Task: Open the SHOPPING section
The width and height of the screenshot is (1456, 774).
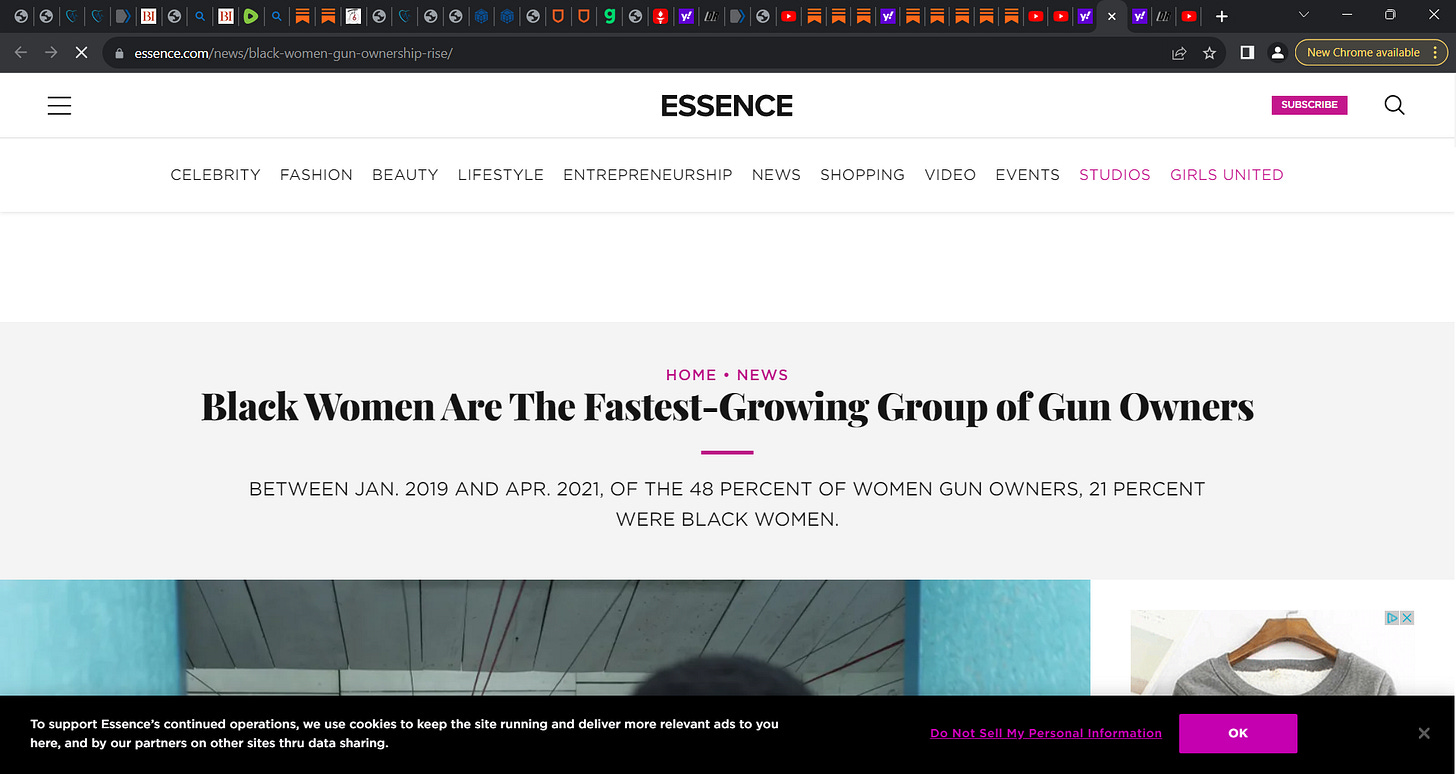Action: tap(862, 174)
